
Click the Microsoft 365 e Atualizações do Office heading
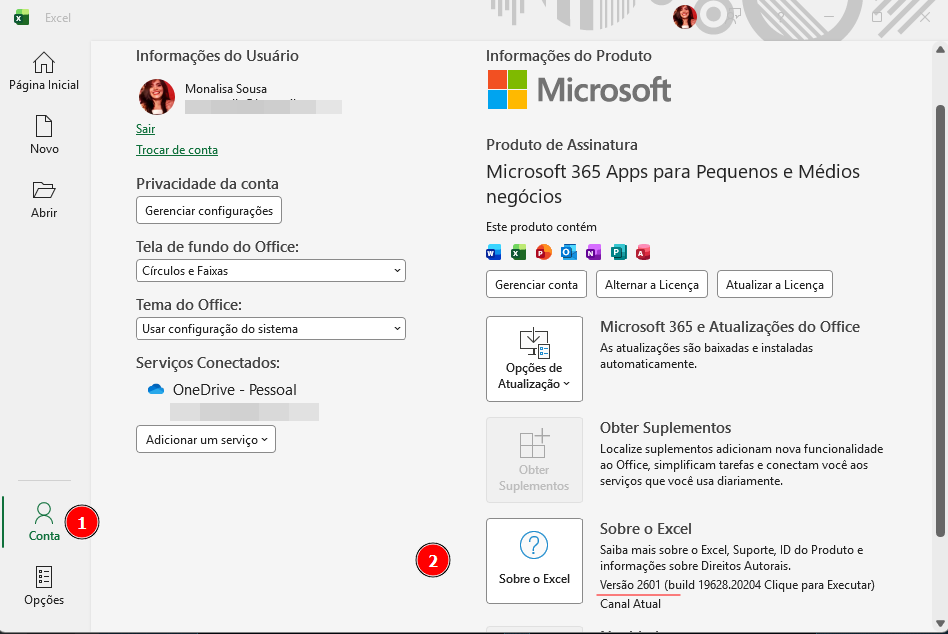click(730, 327)
